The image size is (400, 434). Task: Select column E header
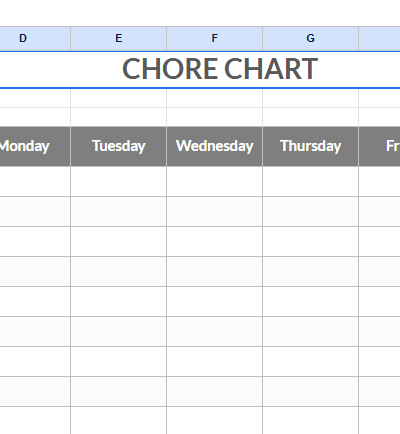tap(119, 39)
